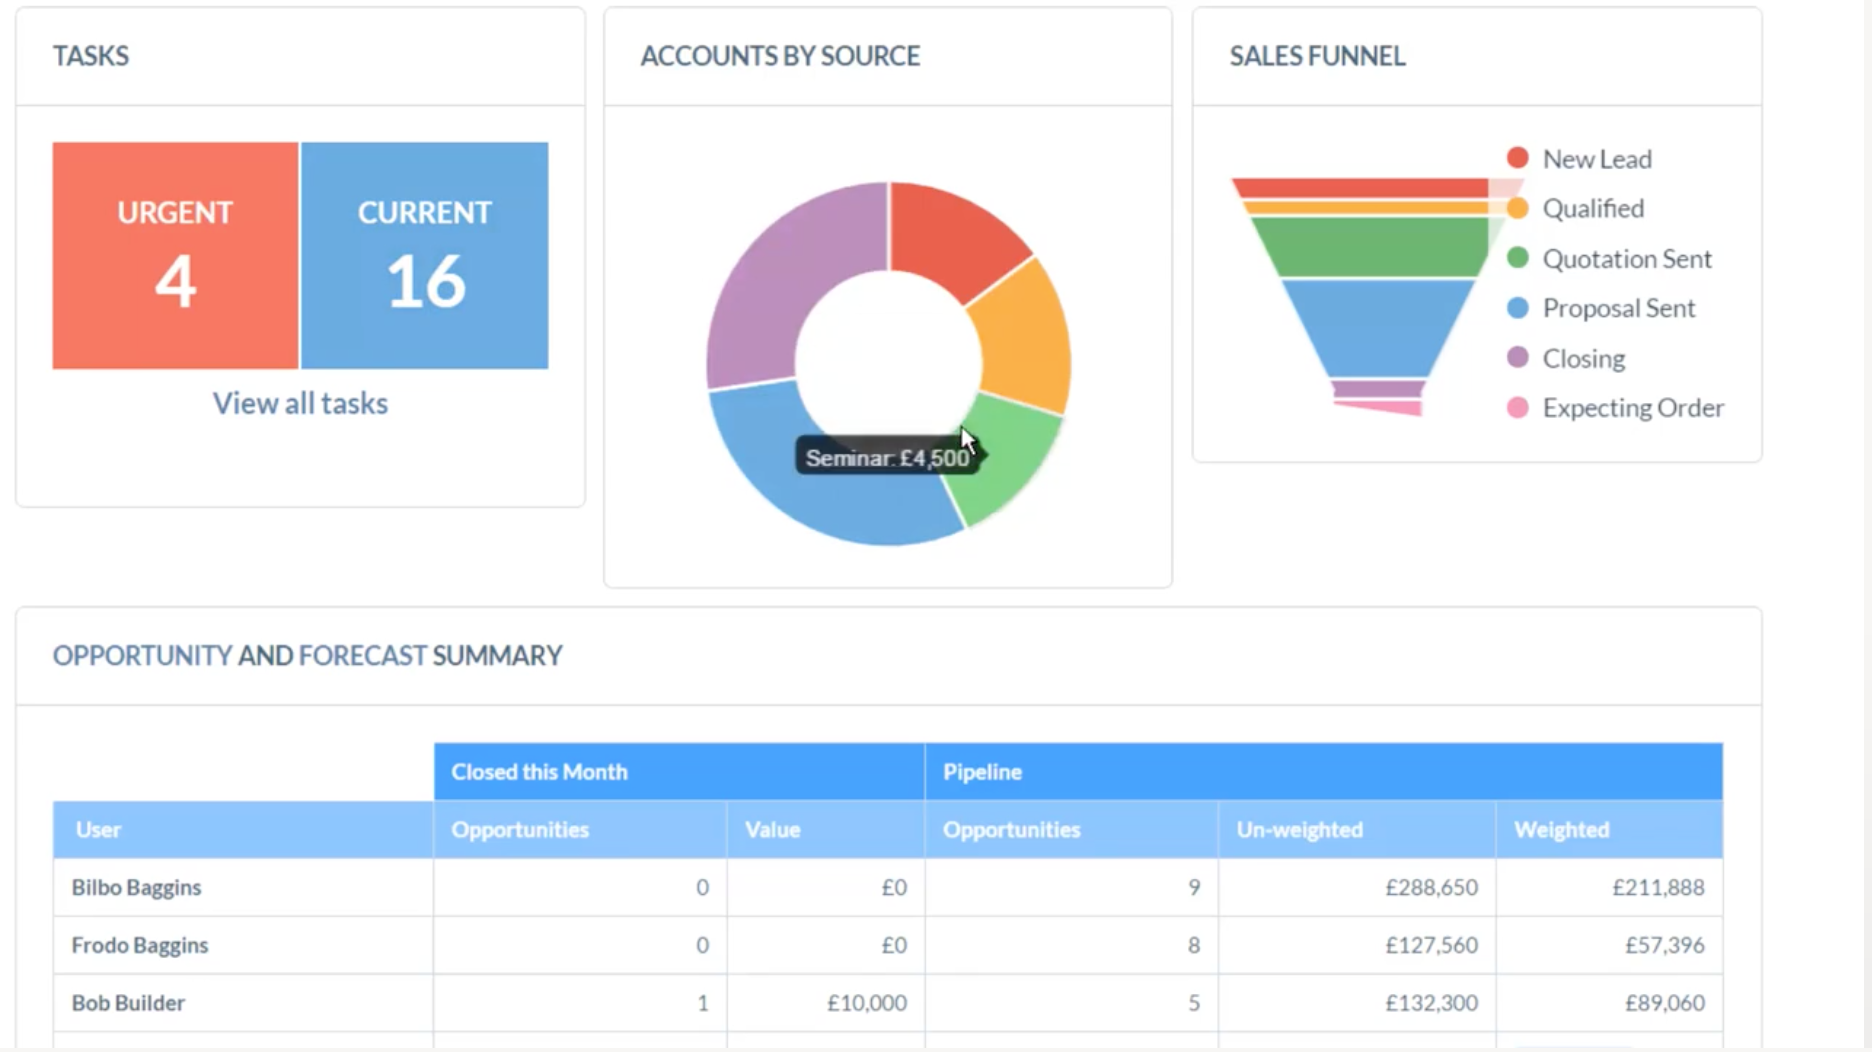
Task: Click the OPPORTUNITY link in summary heading
Action: tap(142, 656)
